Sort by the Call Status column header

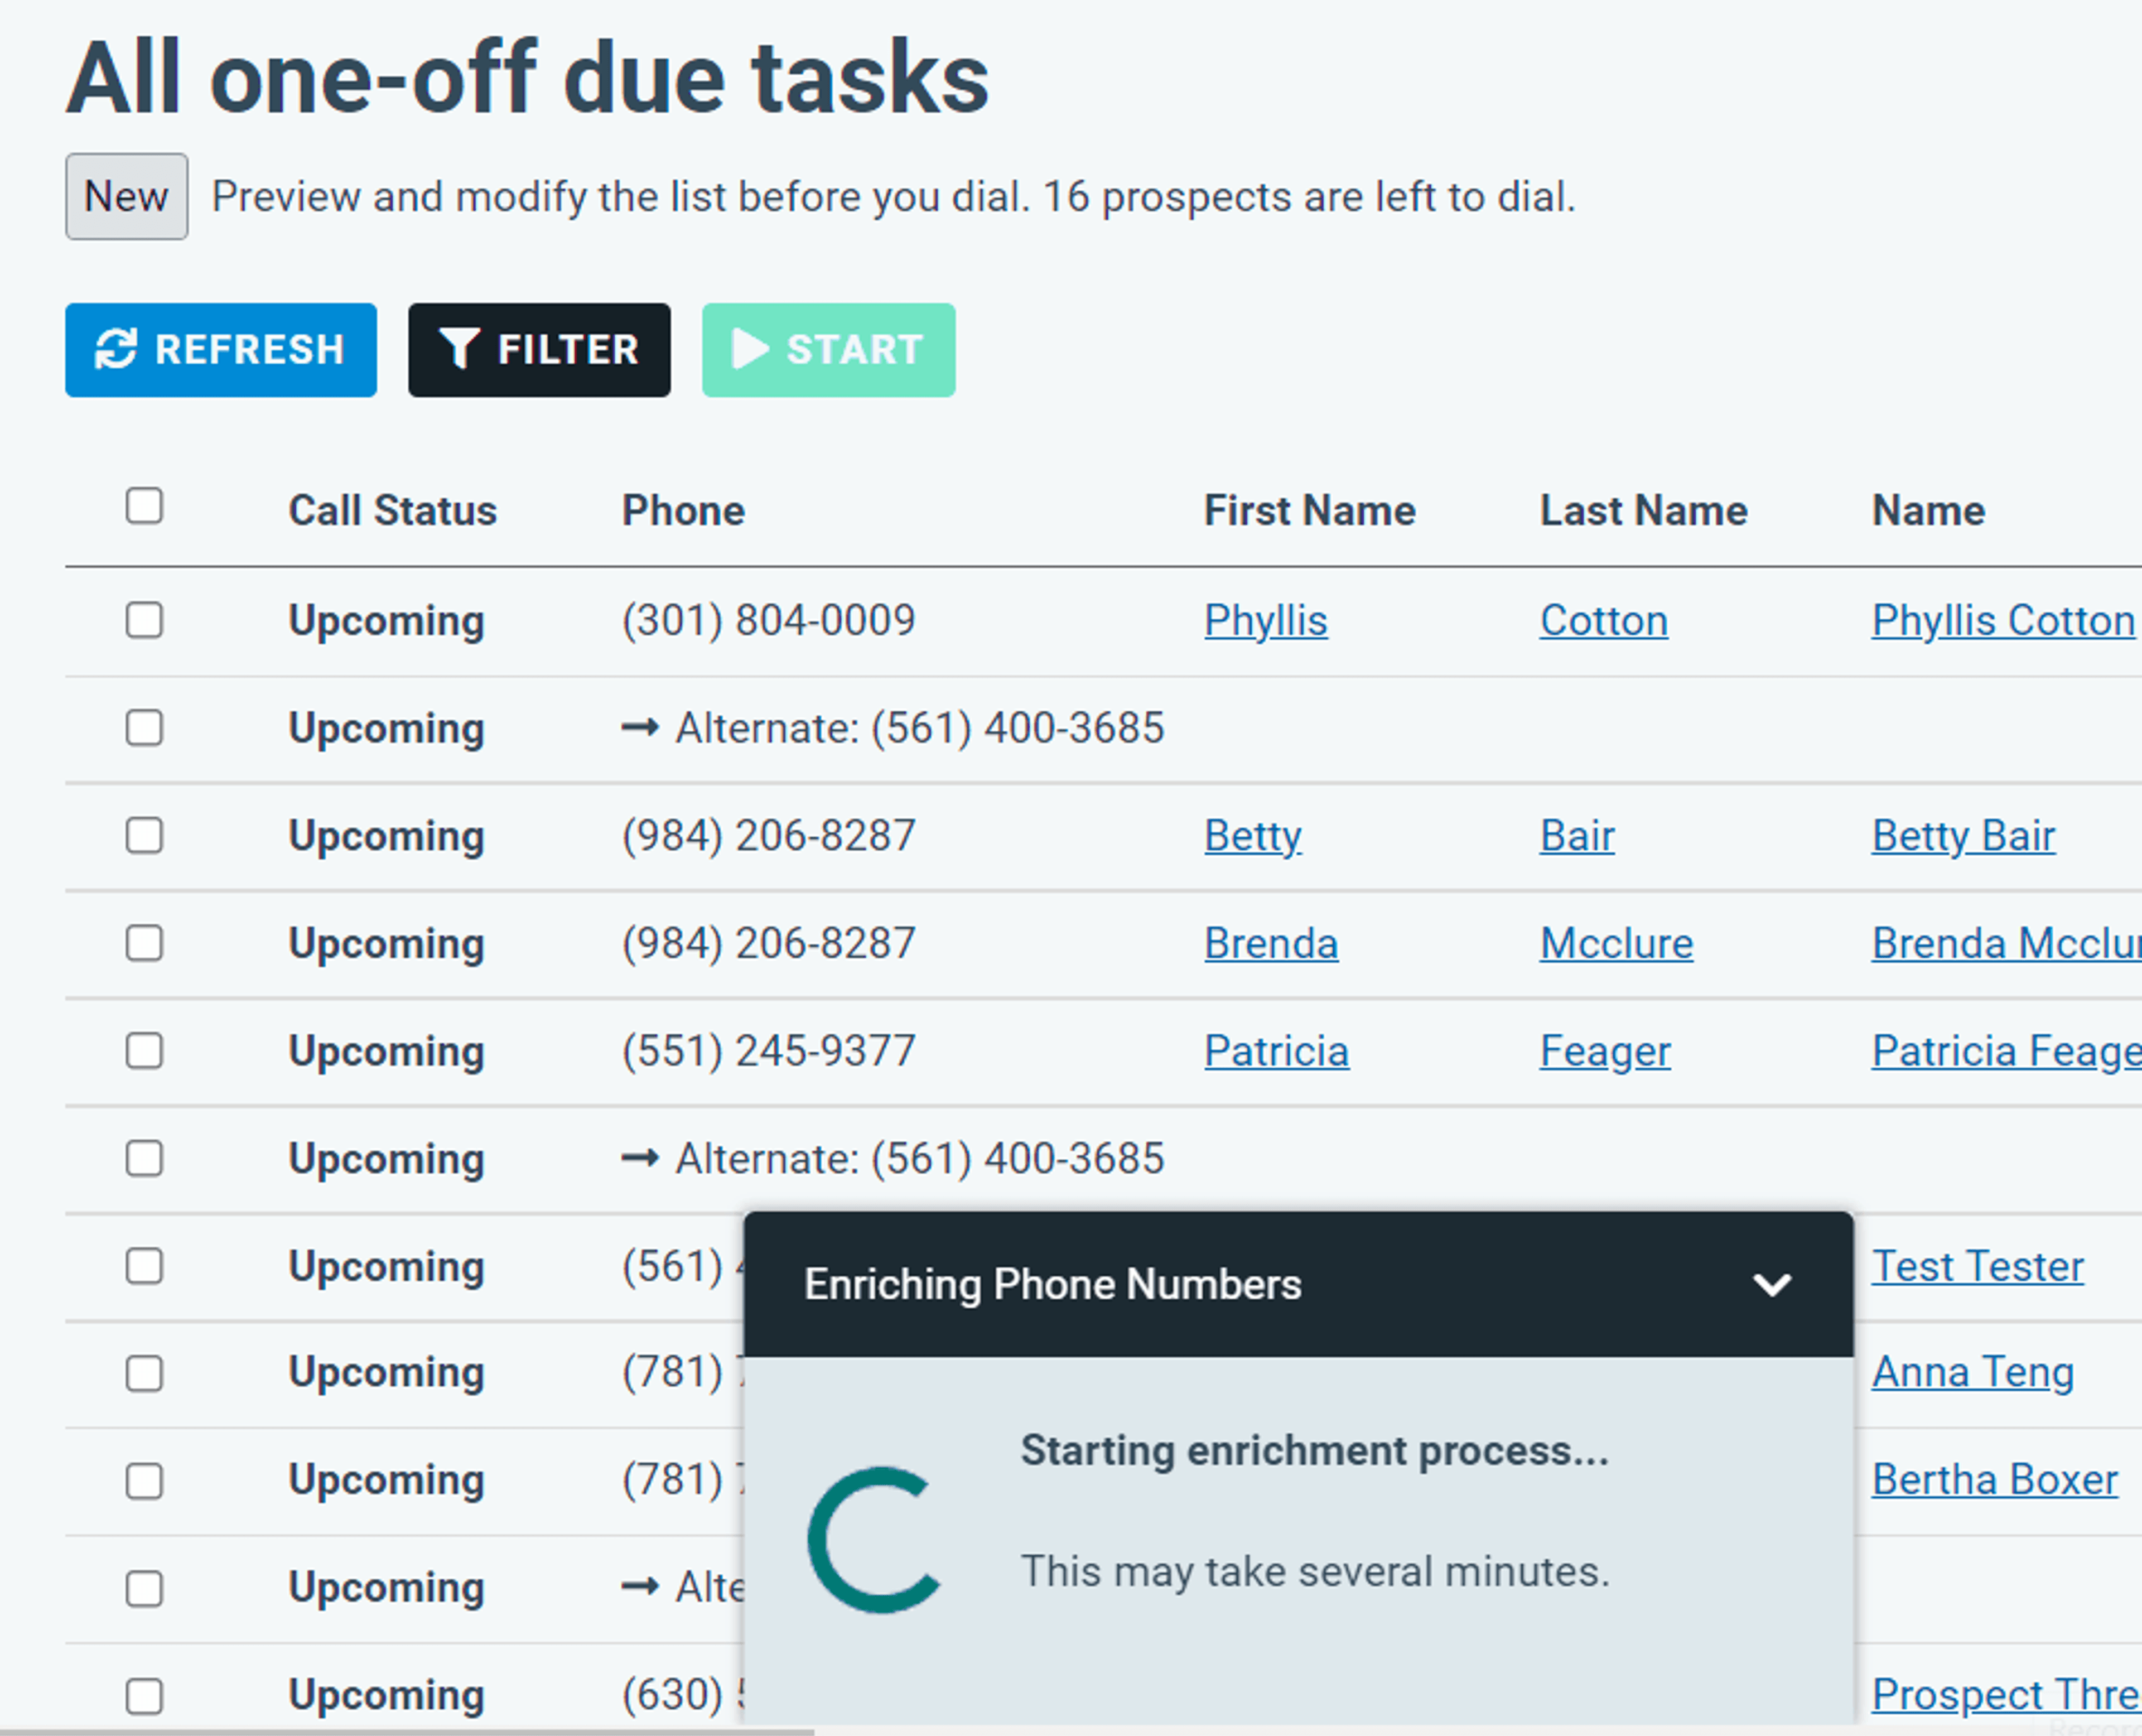click(x=392, y=511)
